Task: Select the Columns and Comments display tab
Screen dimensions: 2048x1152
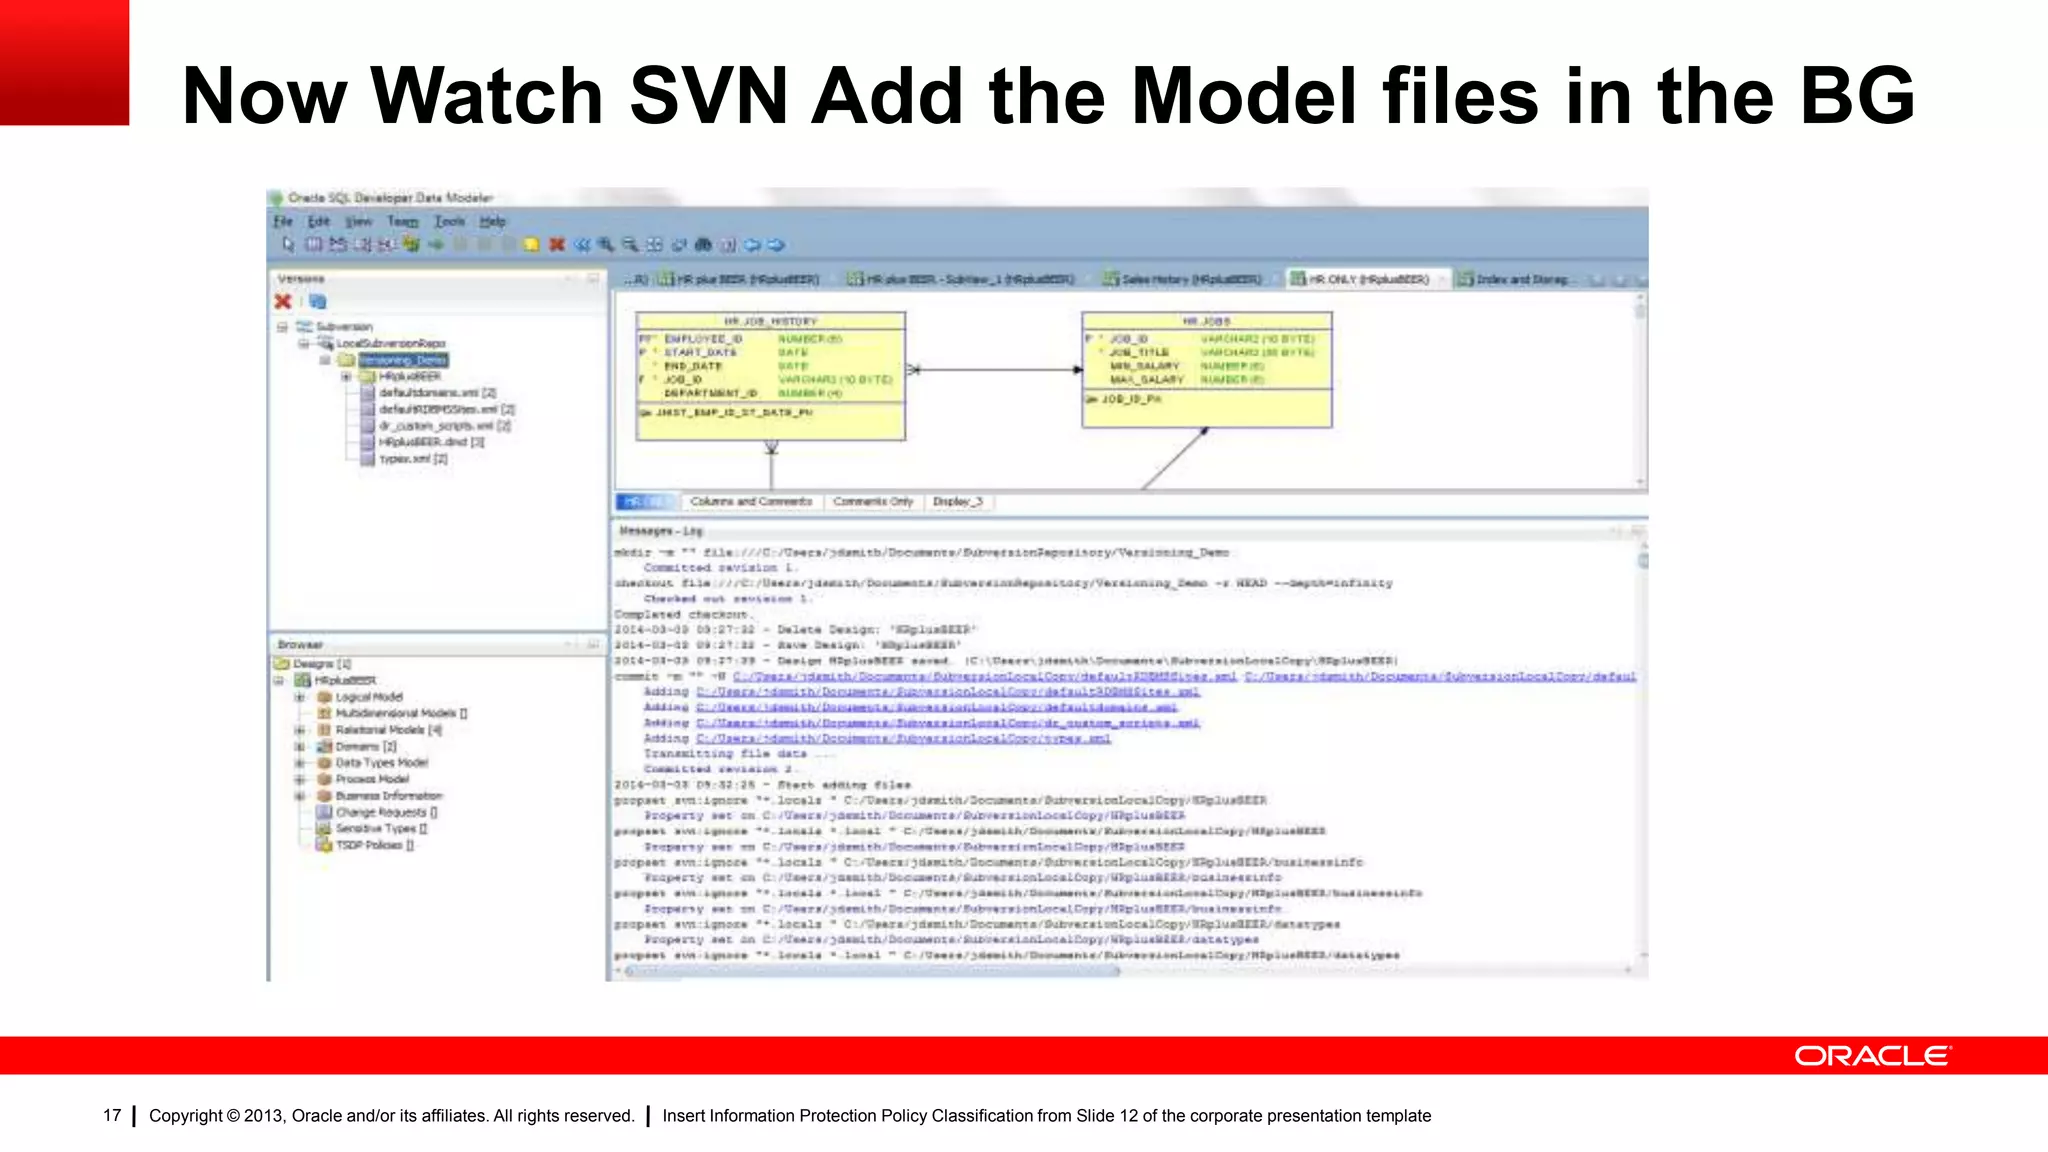Action: click(751, 502)
